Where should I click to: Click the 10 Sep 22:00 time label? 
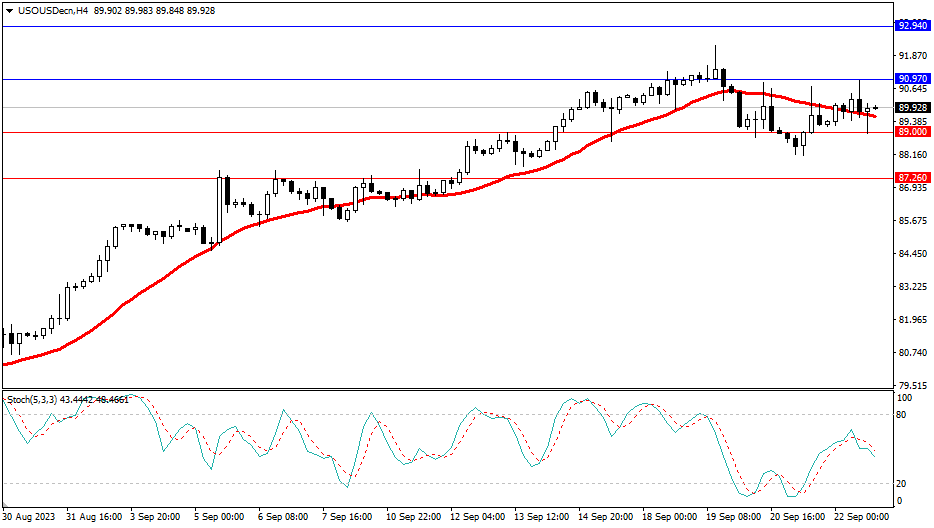[x=414, y=517]
